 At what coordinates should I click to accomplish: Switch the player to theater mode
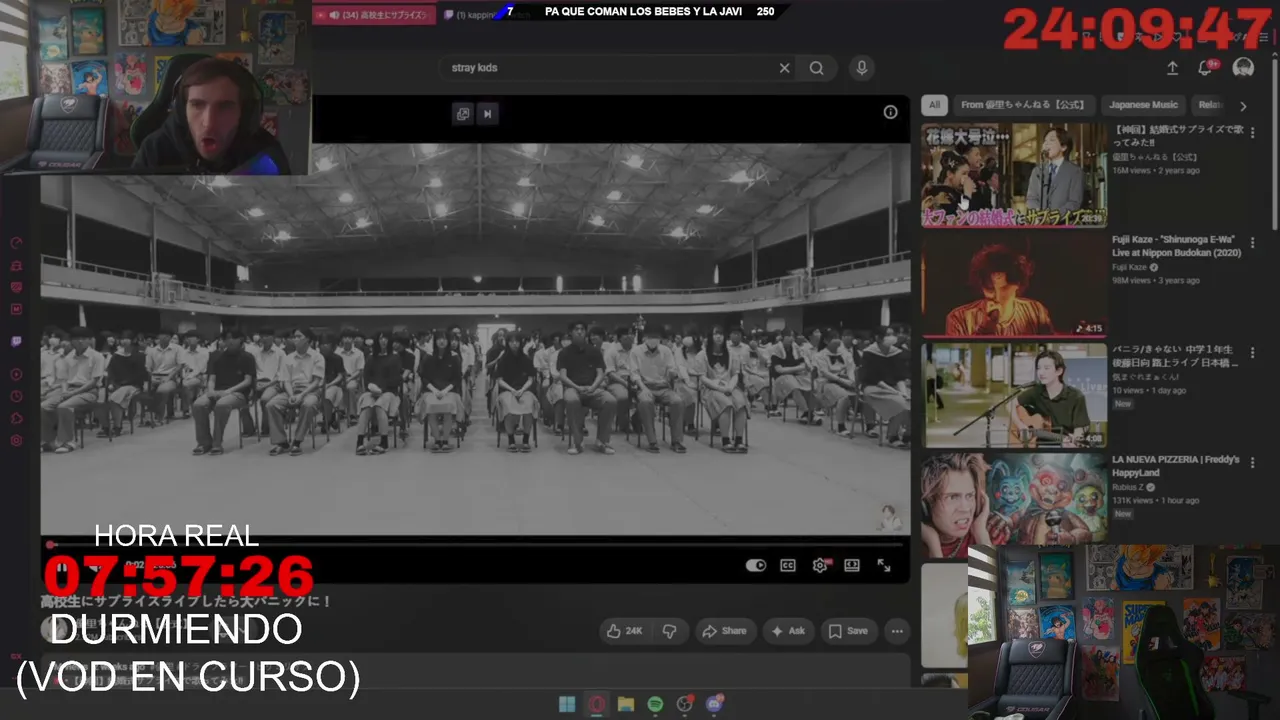coord(852,565)
